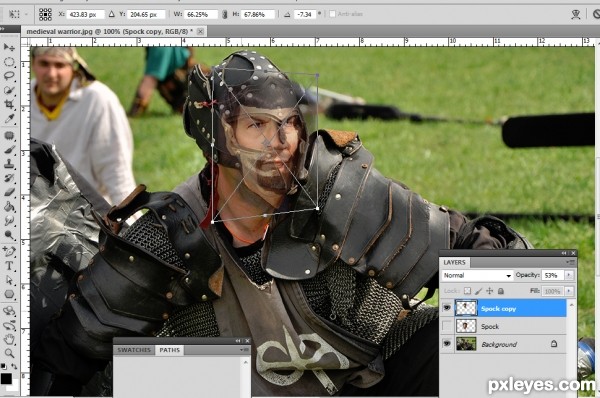Toggle the maintain aspect ratio link
Viewport: 600px width, 398px height.
pyautogui.click(x=225, y=15)
